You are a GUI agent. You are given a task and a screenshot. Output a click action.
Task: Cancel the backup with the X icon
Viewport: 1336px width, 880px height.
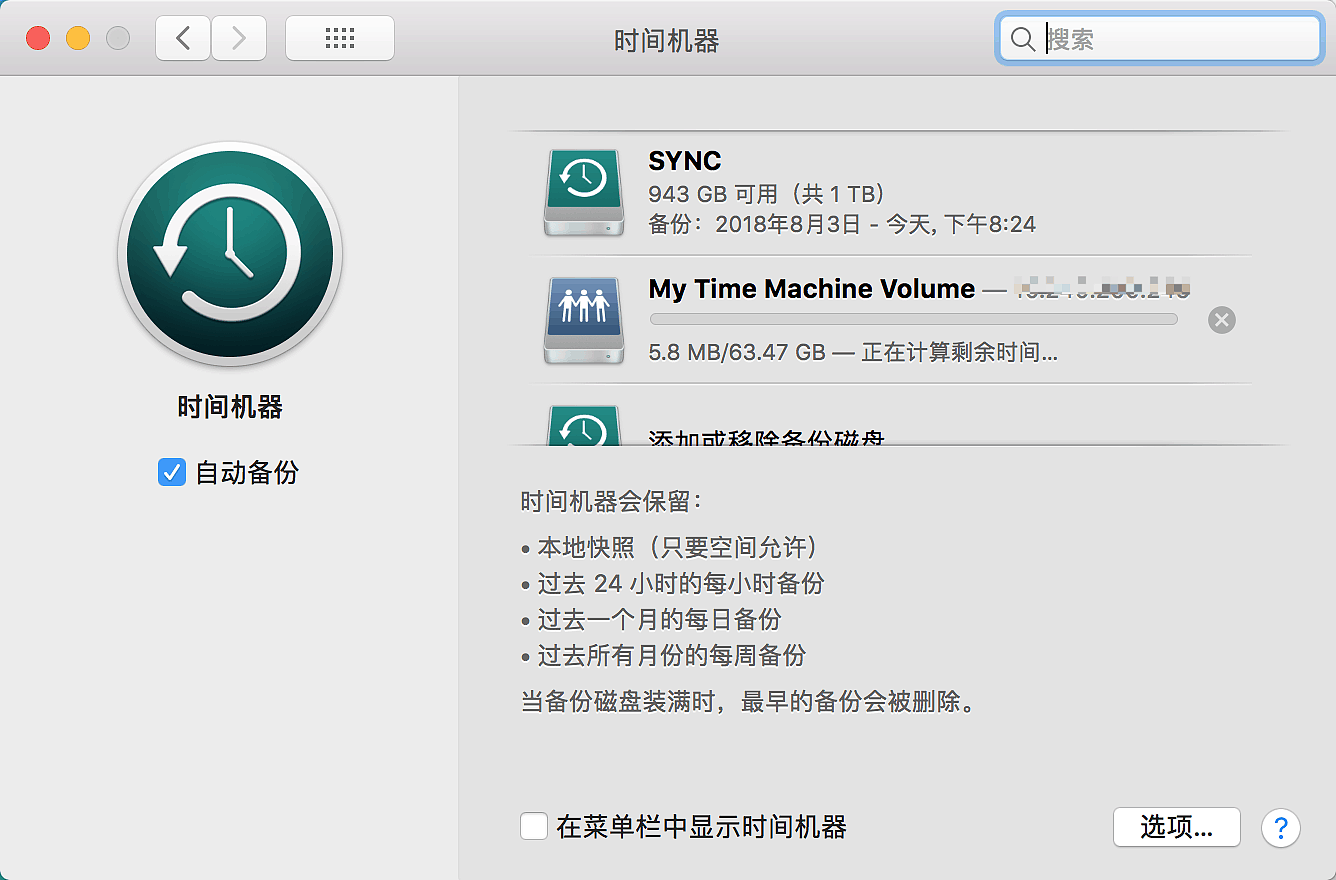(1221, 320)
